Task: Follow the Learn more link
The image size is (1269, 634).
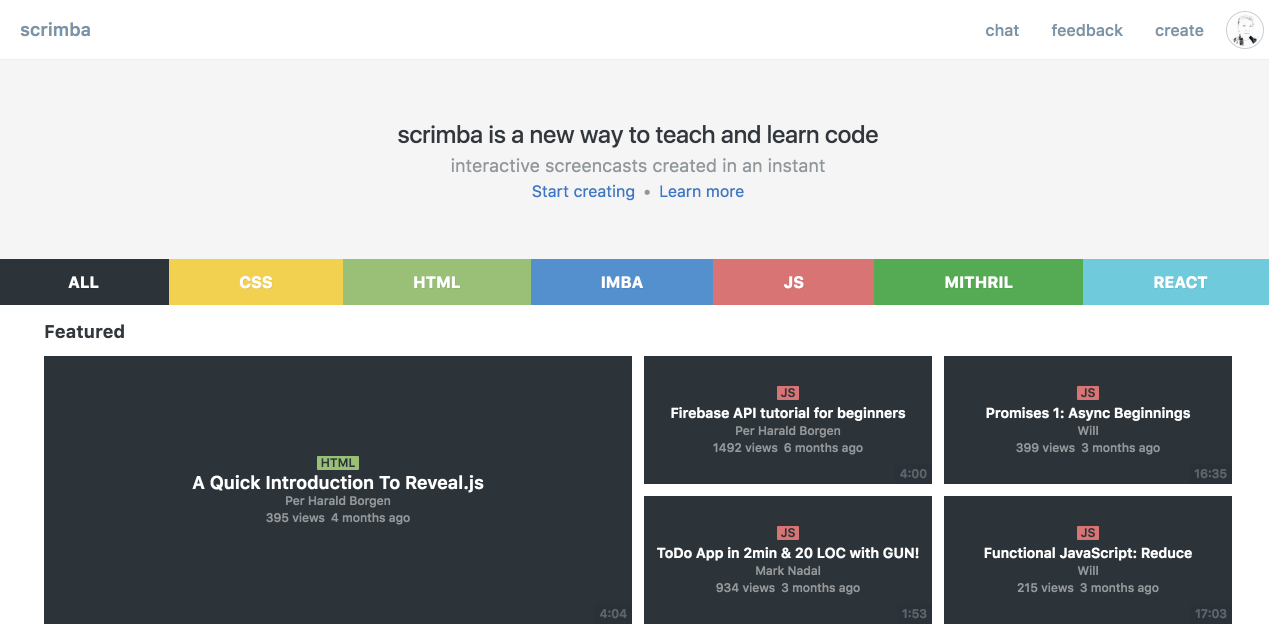Action: [701, 191]
